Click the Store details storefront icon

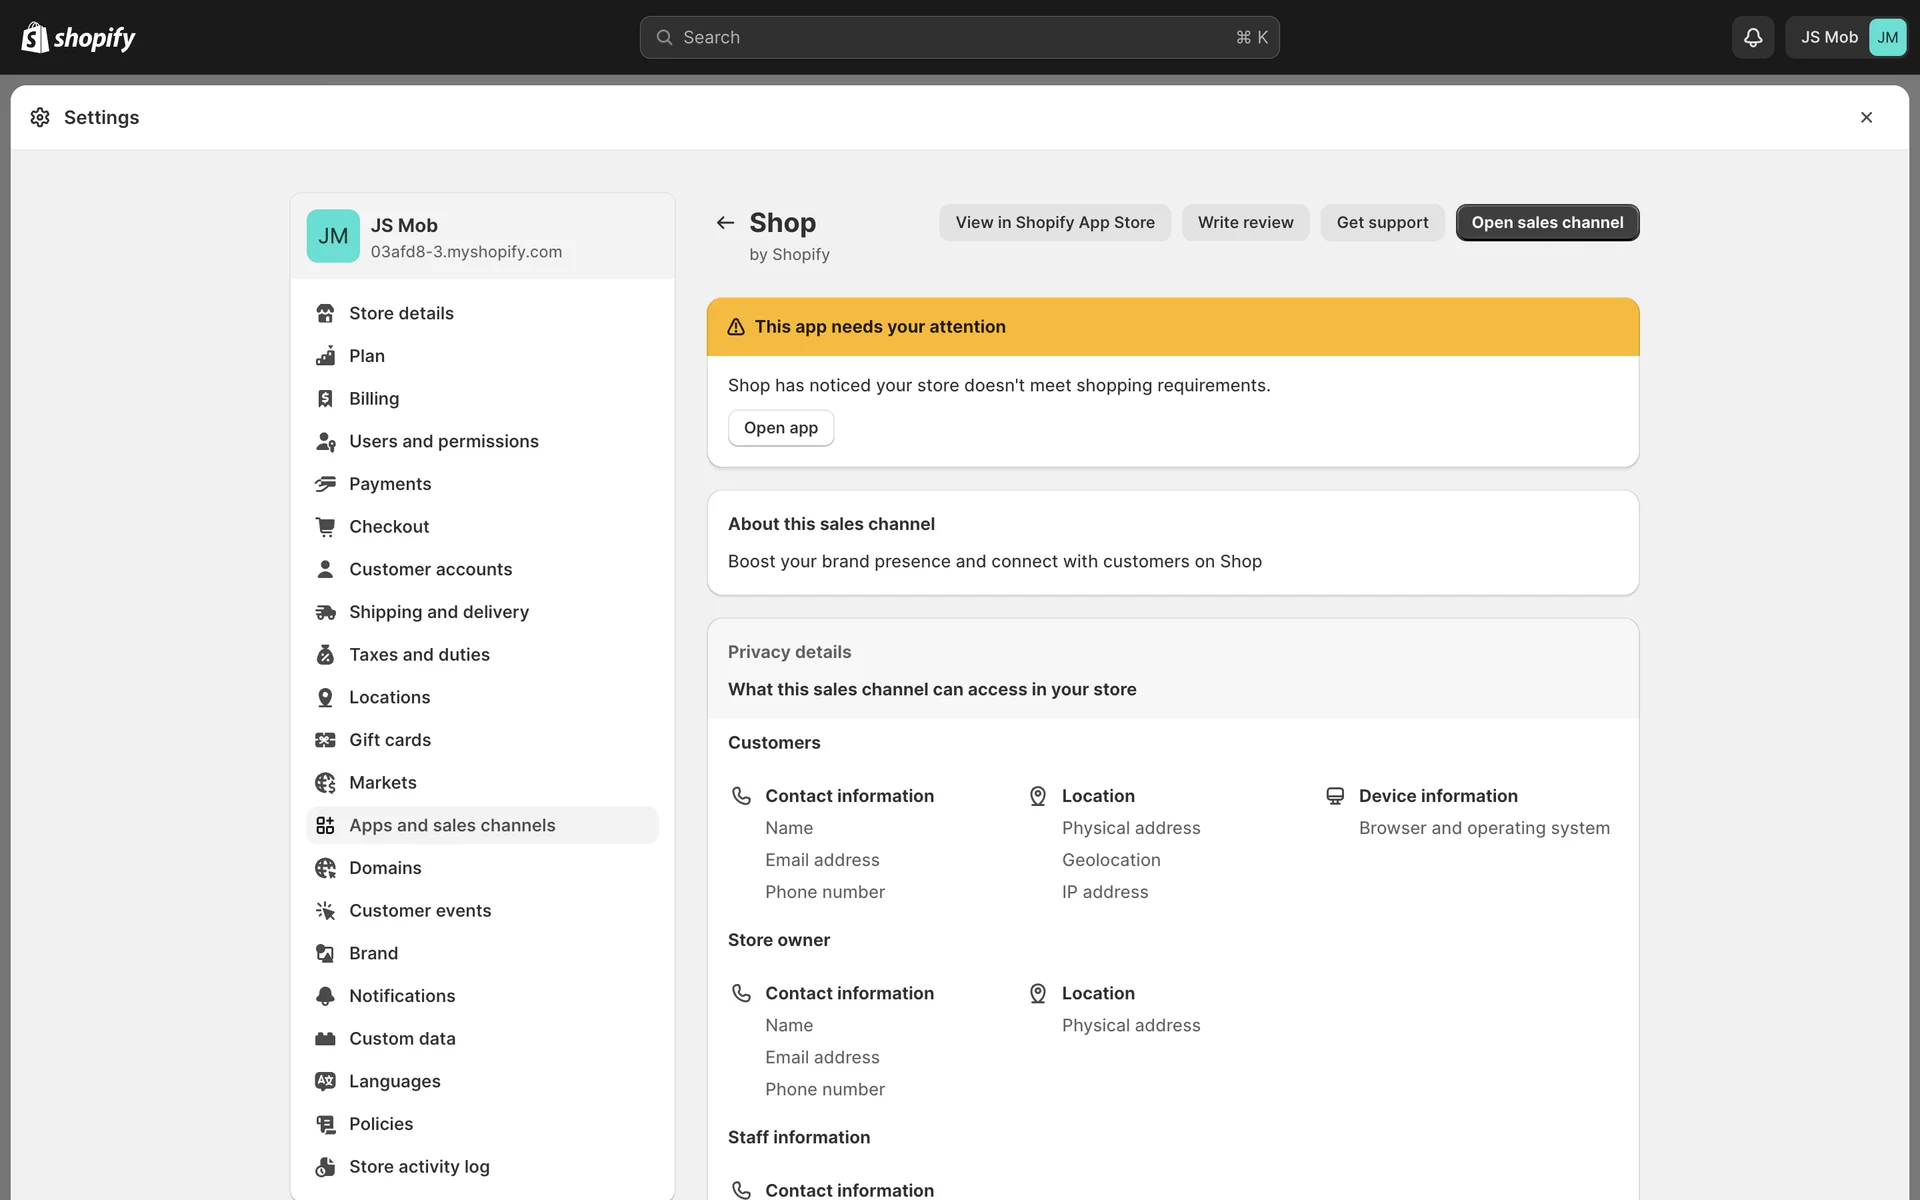coord(325,313)
